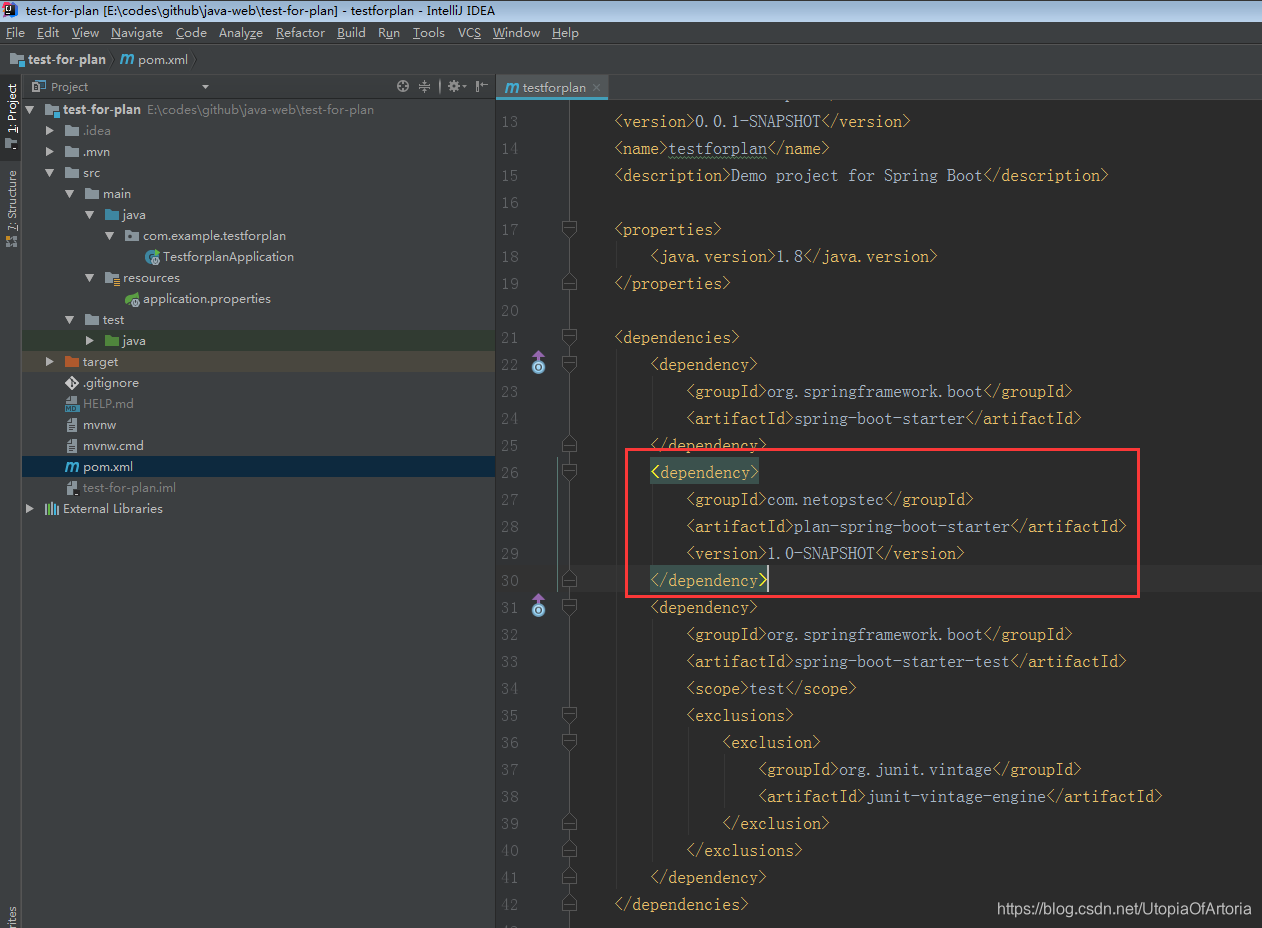Click the plan-spring-boot-starter artifactId text
This screenshot has width=1262, height=928.
coord(902,526)
